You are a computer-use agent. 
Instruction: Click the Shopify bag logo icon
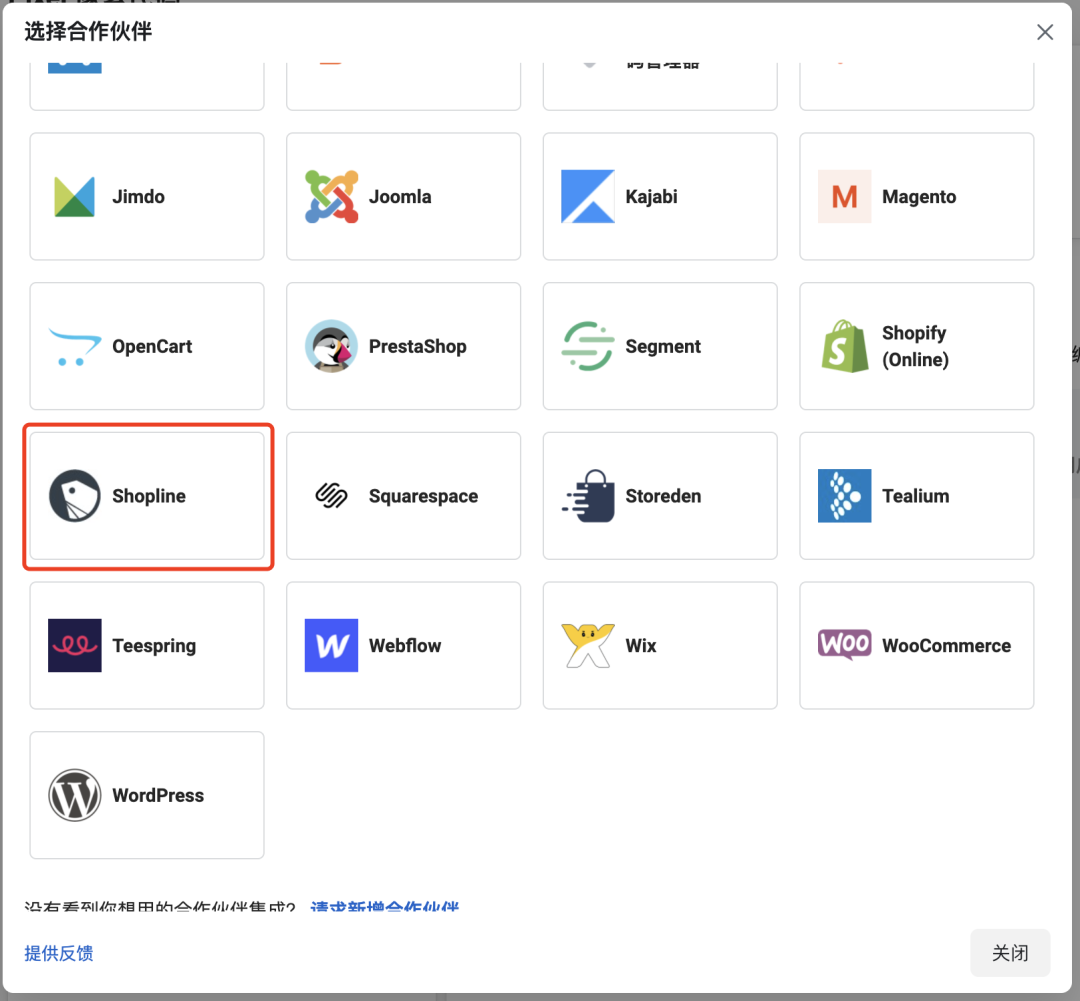pyautogui.click(x=844, y=347)
